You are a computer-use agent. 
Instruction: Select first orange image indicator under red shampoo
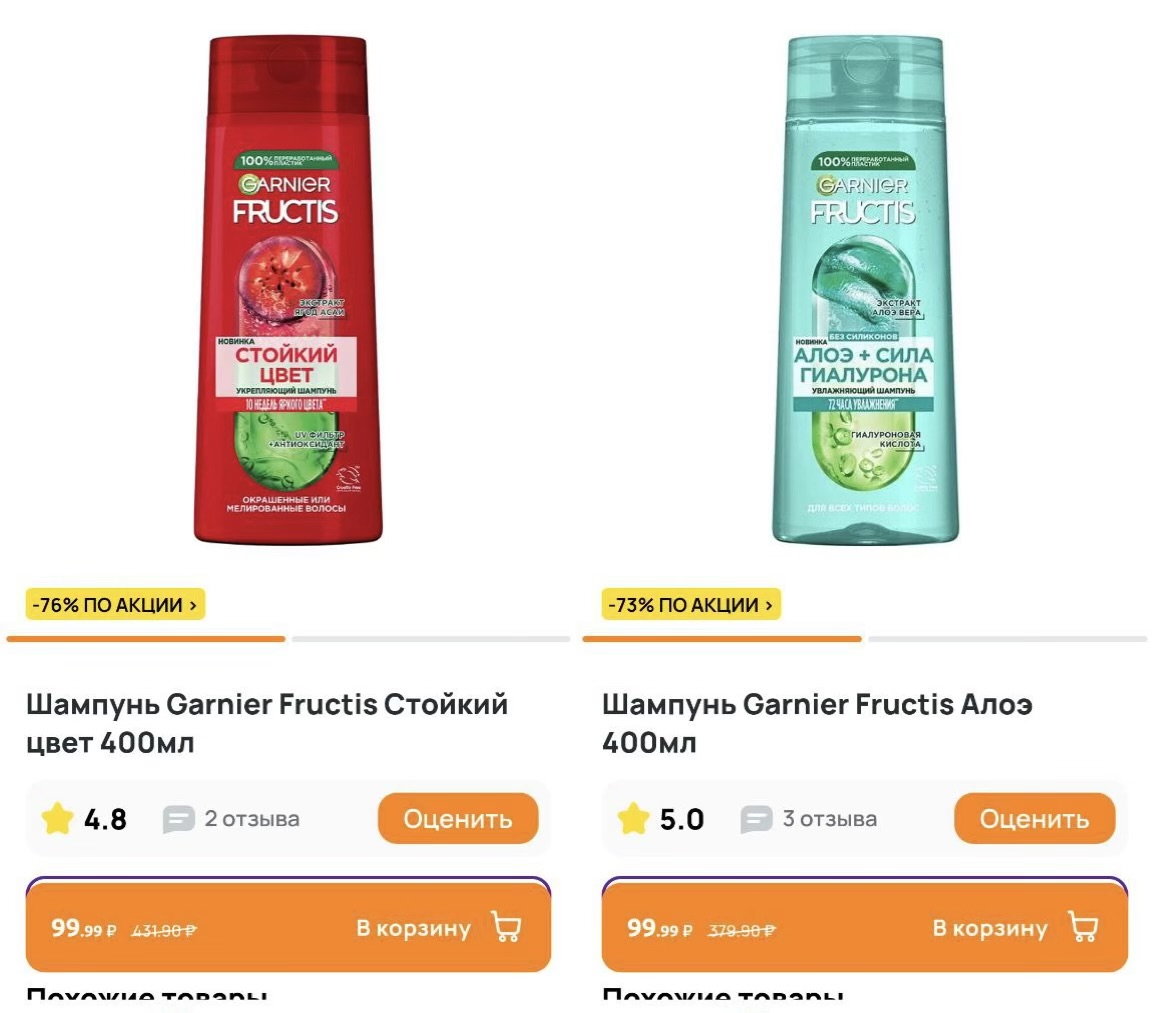point(145,639)
